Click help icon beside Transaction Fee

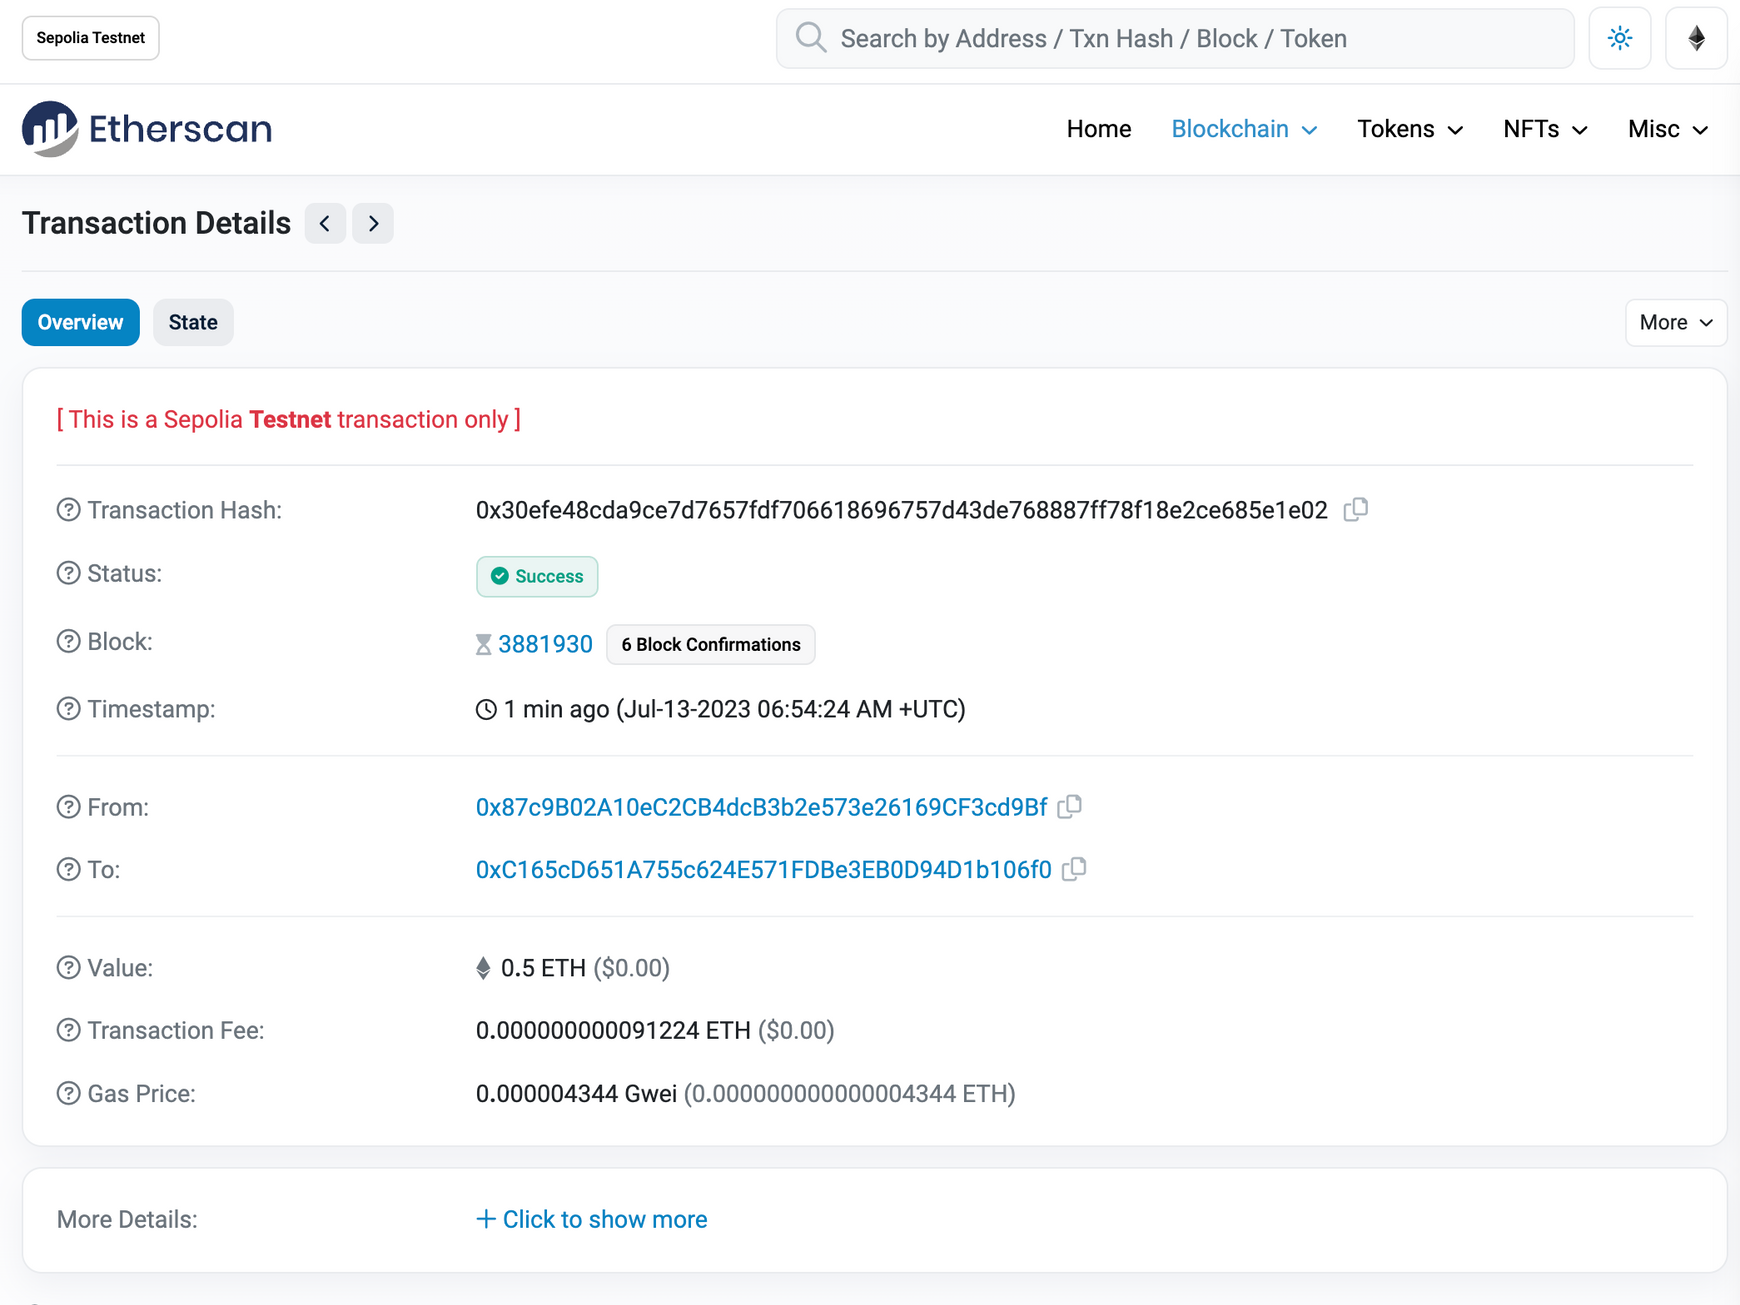point(68,1030)
